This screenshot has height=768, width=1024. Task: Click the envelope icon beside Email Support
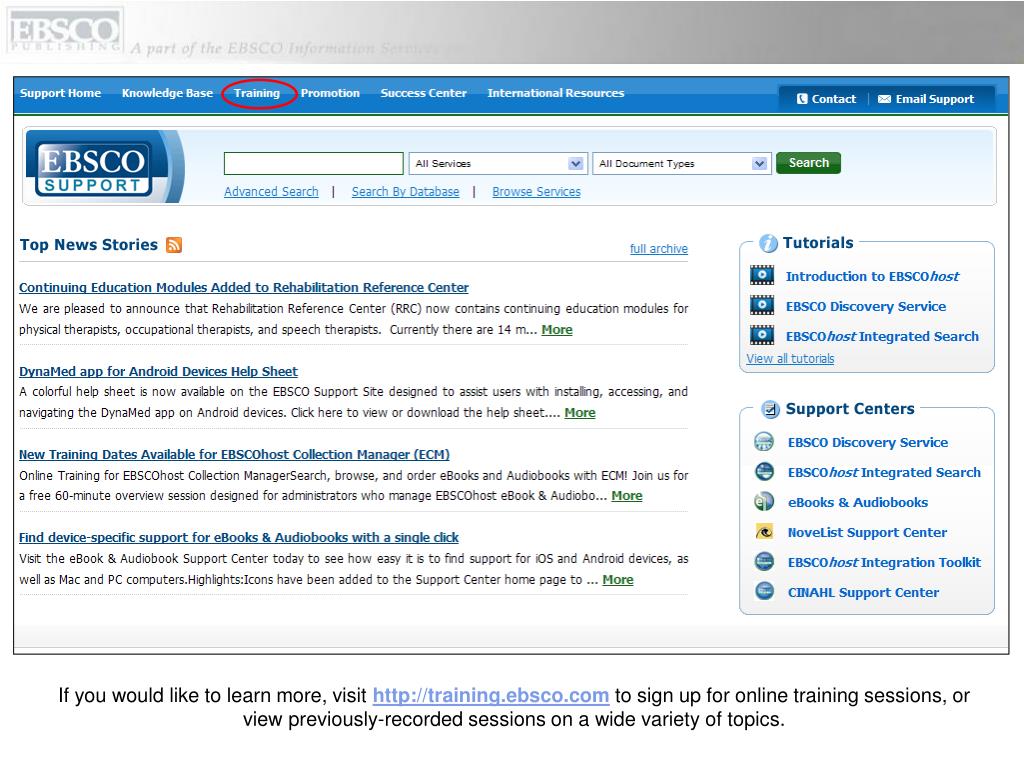(x=884, y=99)
